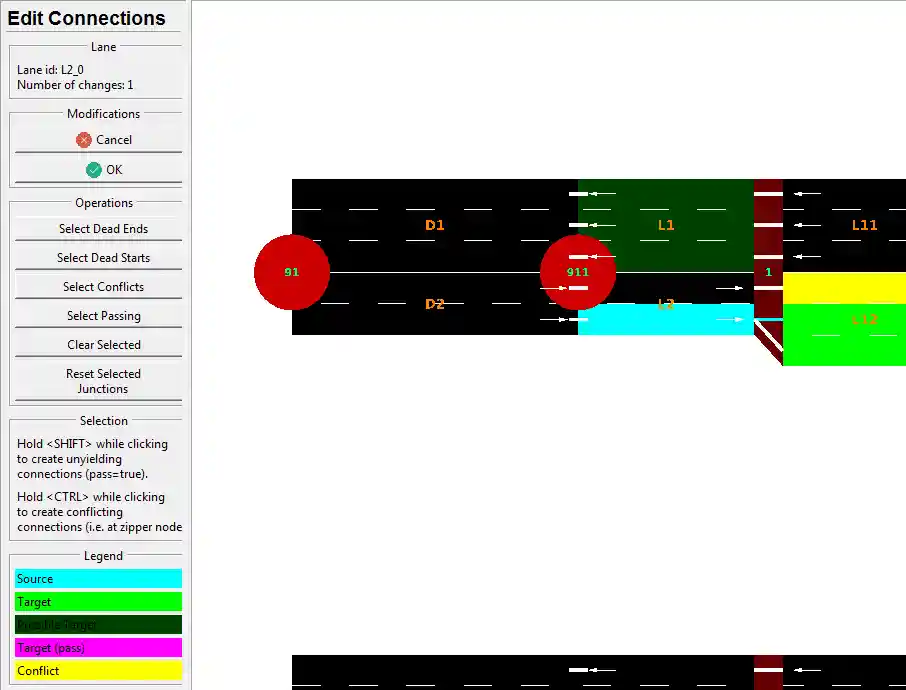Click the red cancel icon
906x690 pixels.
84,140
